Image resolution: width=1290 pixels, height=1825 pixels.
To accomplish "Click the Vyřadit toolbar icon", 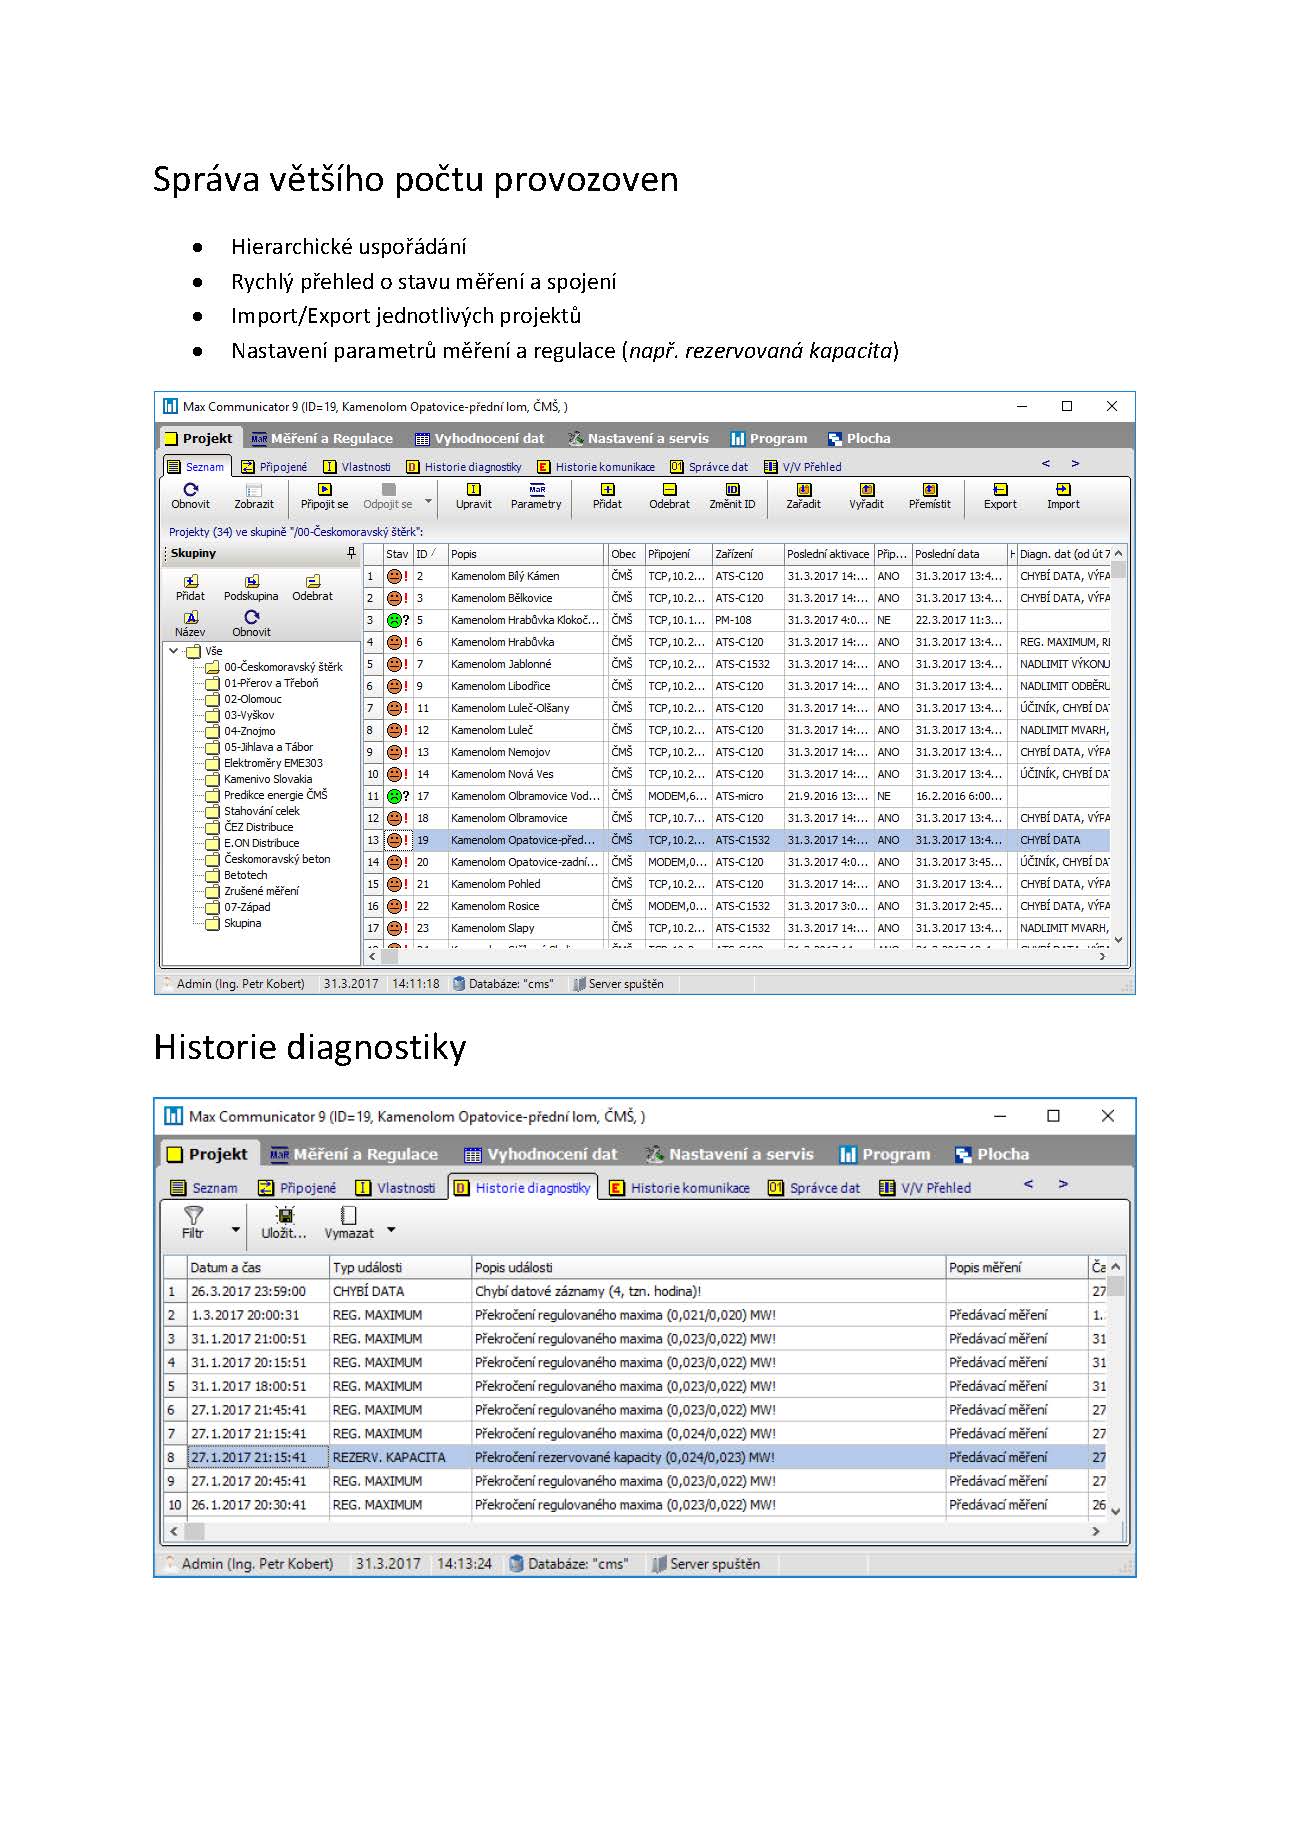I will pos(866,496).
